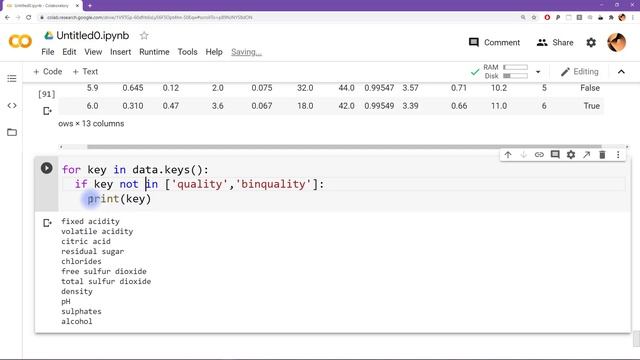This screenshot has width=640, height=360.
Task: Open browser zoom magnifier icon
Action: [523, 18]
